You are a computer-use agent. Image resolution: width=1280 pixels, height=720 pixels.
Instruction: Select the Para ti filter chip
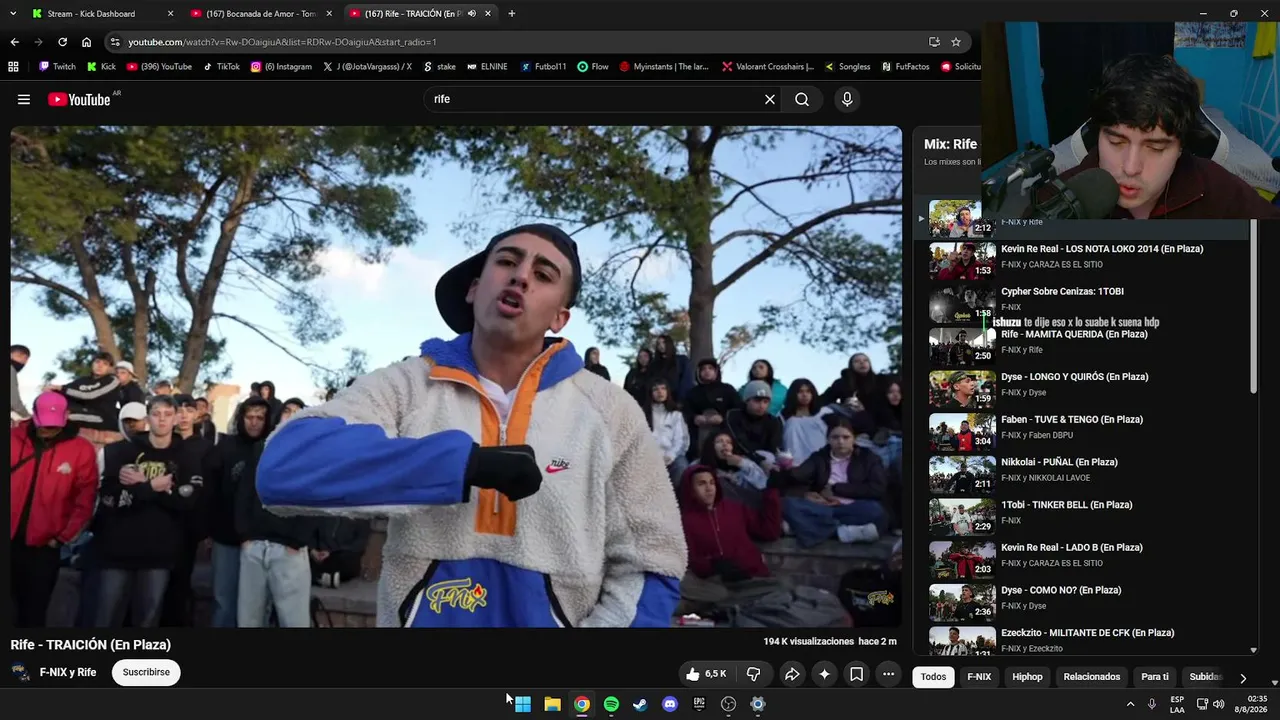pyautogui.click(x=1155, y=677)
